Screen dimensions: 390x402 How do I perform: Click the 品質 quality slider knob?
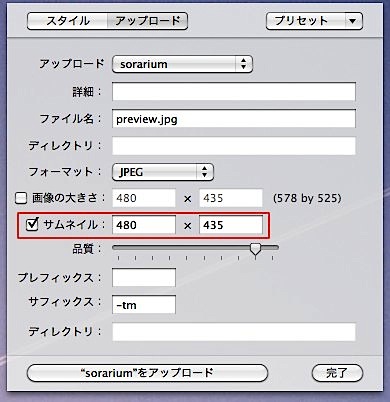click(256, 249)
